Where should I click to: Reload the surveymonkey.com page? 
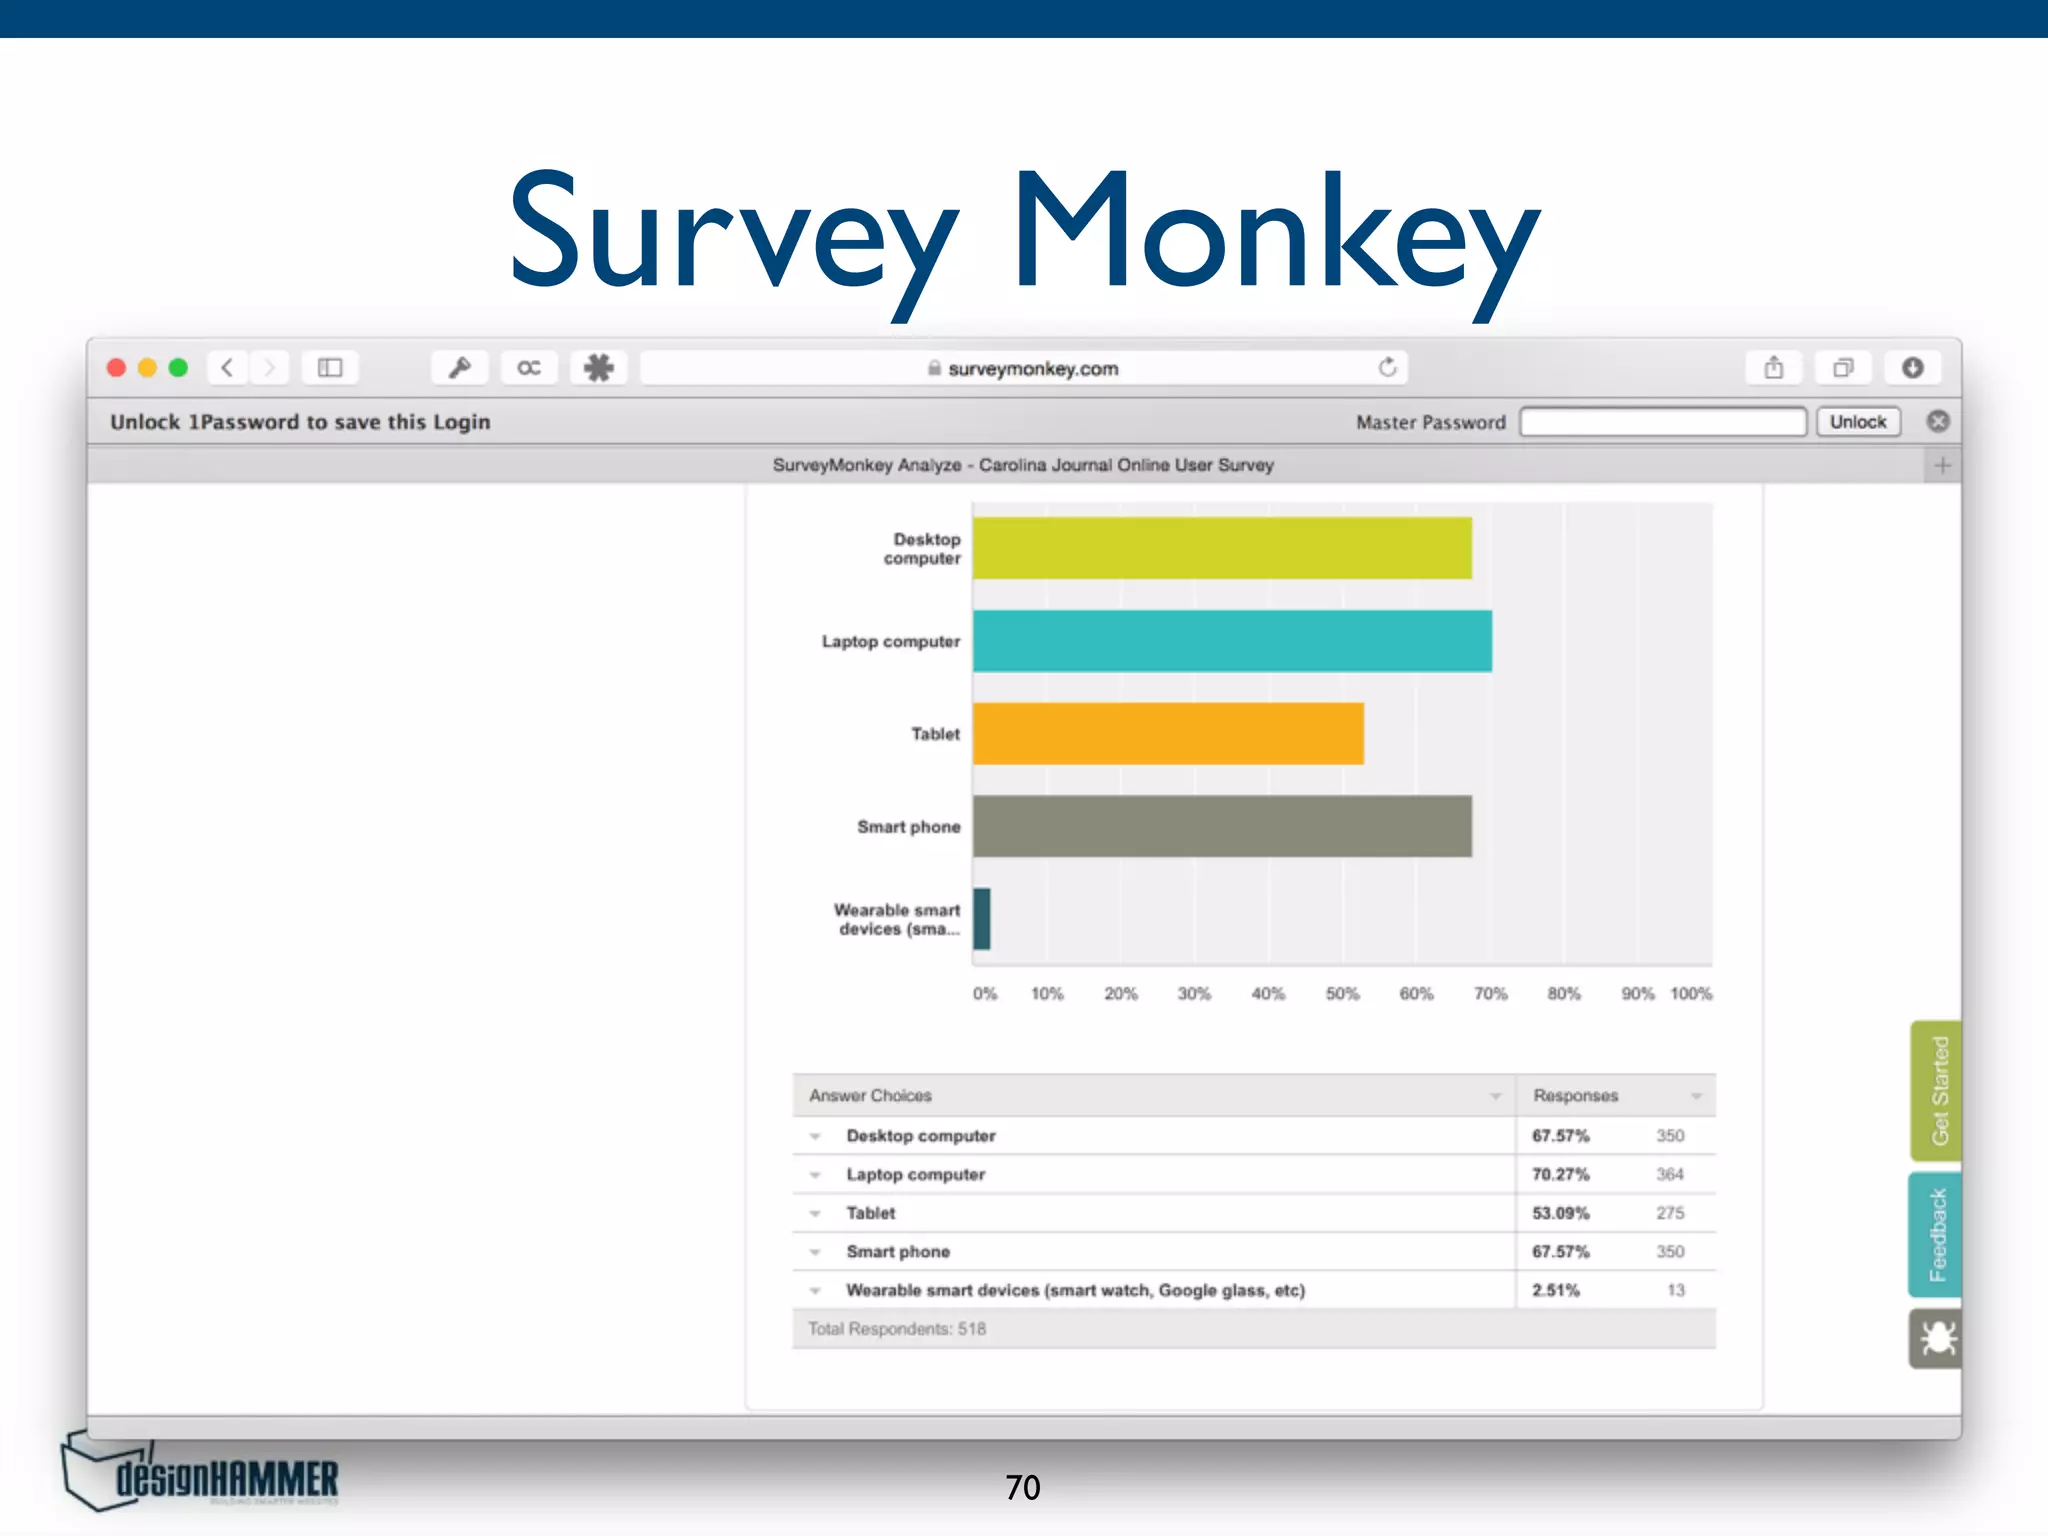(x=1387, y=367)
